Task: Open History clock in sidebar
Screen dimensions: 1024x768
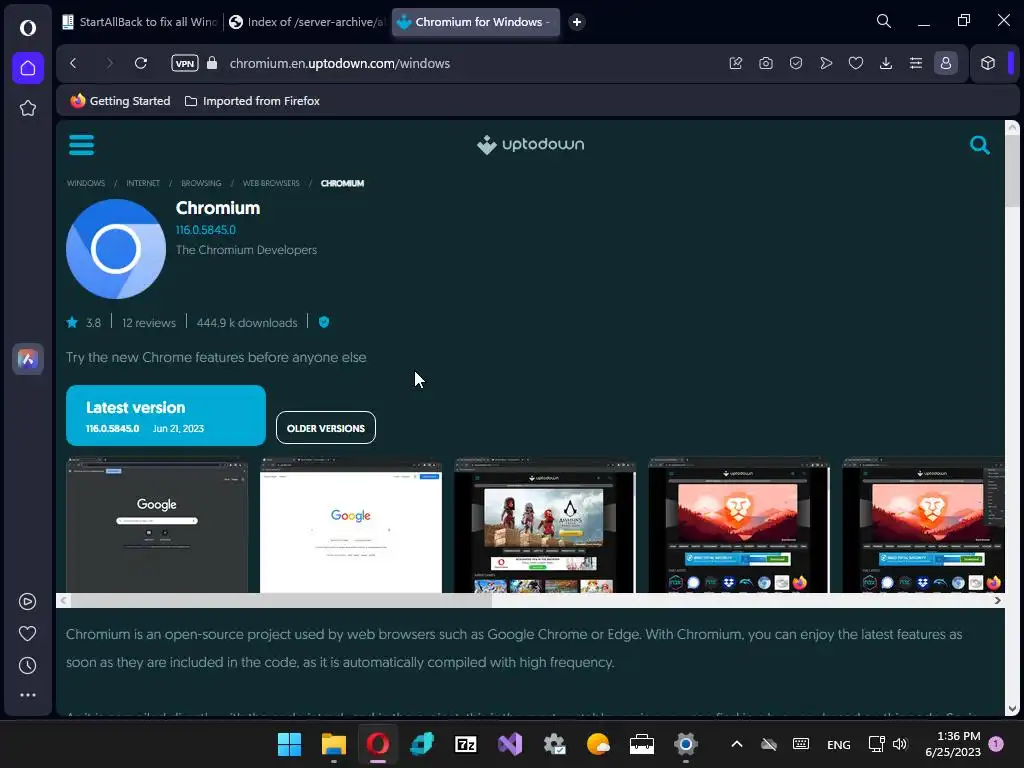Action: [27, 665]
